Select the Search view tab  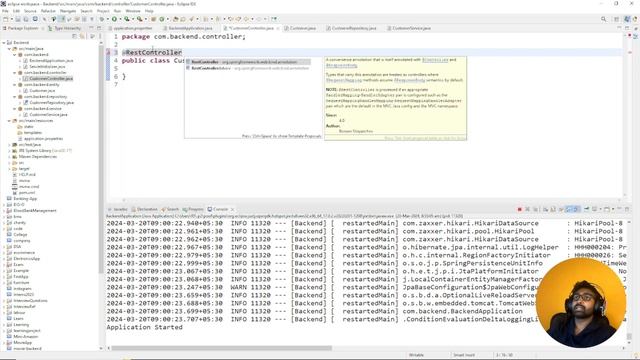pyautogui.click(x=170, y=209)
